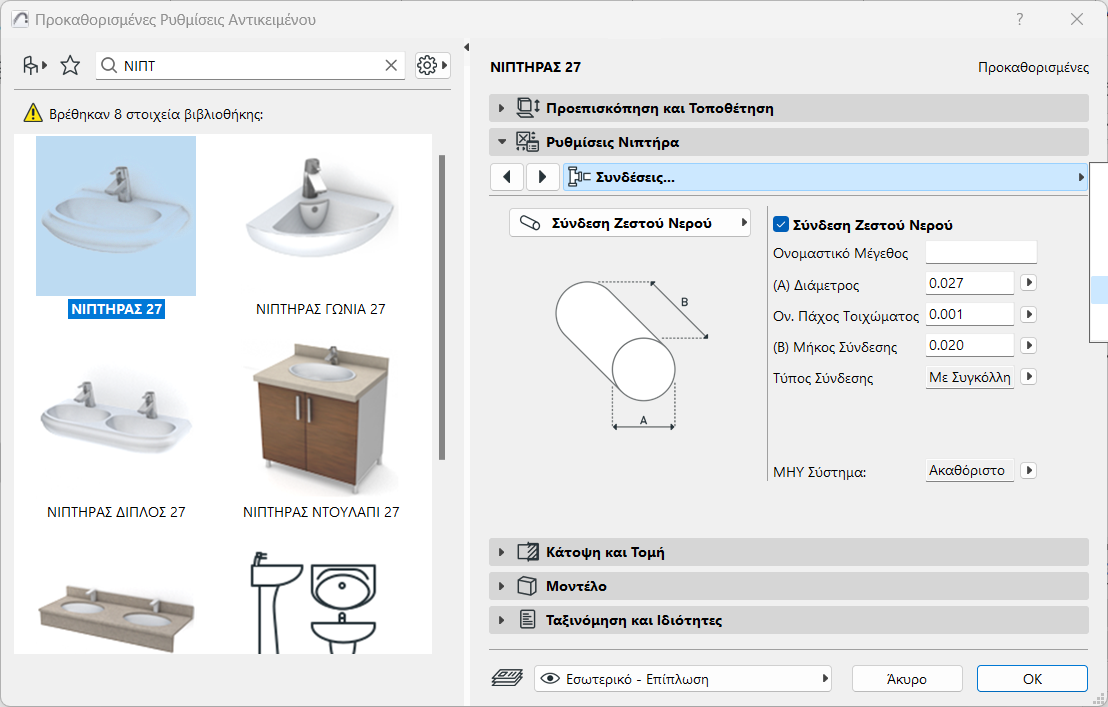This screenshot has width=1108, height=707.
Task: Go to next settings page
Action: click(x=542, y=177)
